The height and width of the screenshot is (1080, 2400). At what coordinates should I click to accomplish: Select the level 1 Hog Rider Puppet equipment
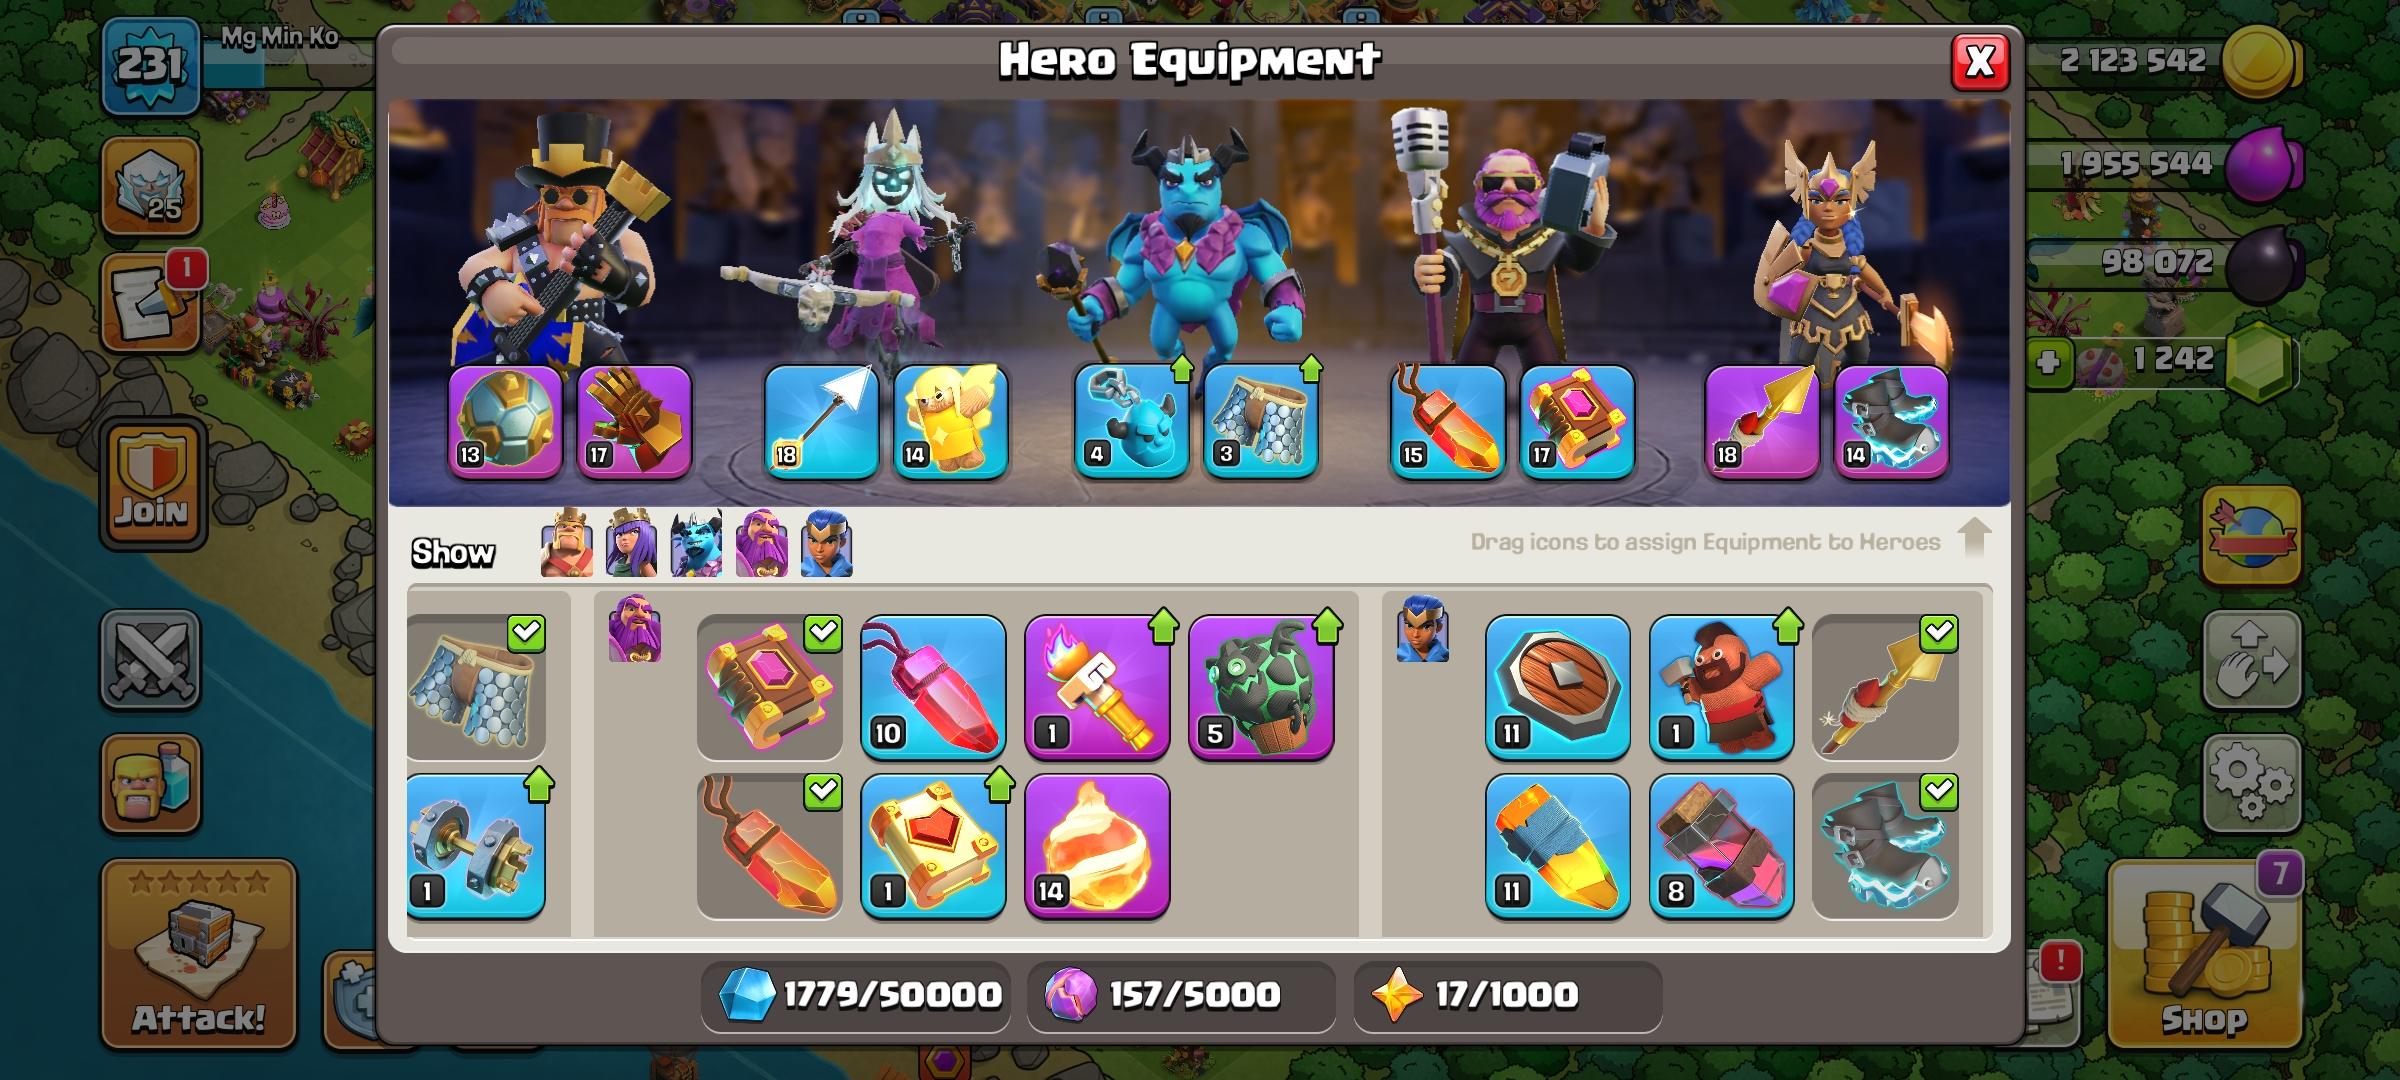pyautogui.click(x=1721, y=688)
